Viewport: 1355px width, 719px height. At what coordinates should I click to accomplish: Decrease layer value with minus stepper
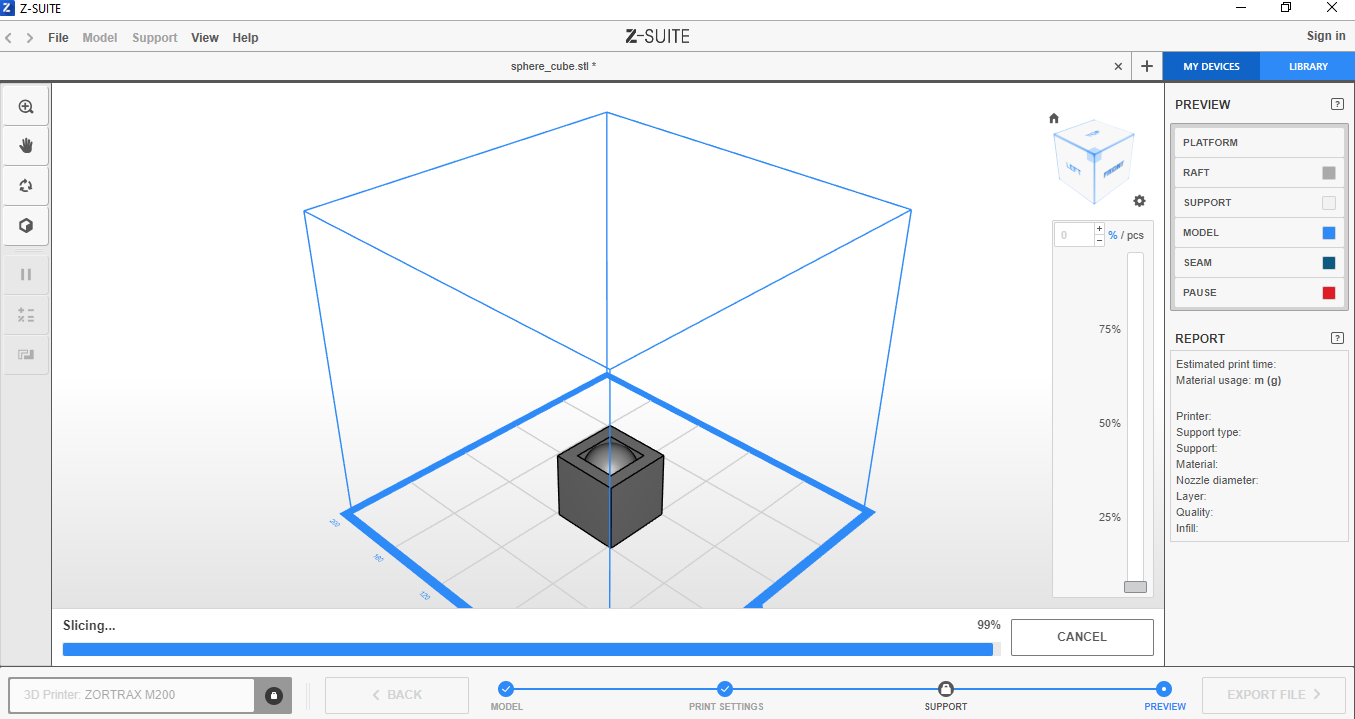[x=1100, y=240]
